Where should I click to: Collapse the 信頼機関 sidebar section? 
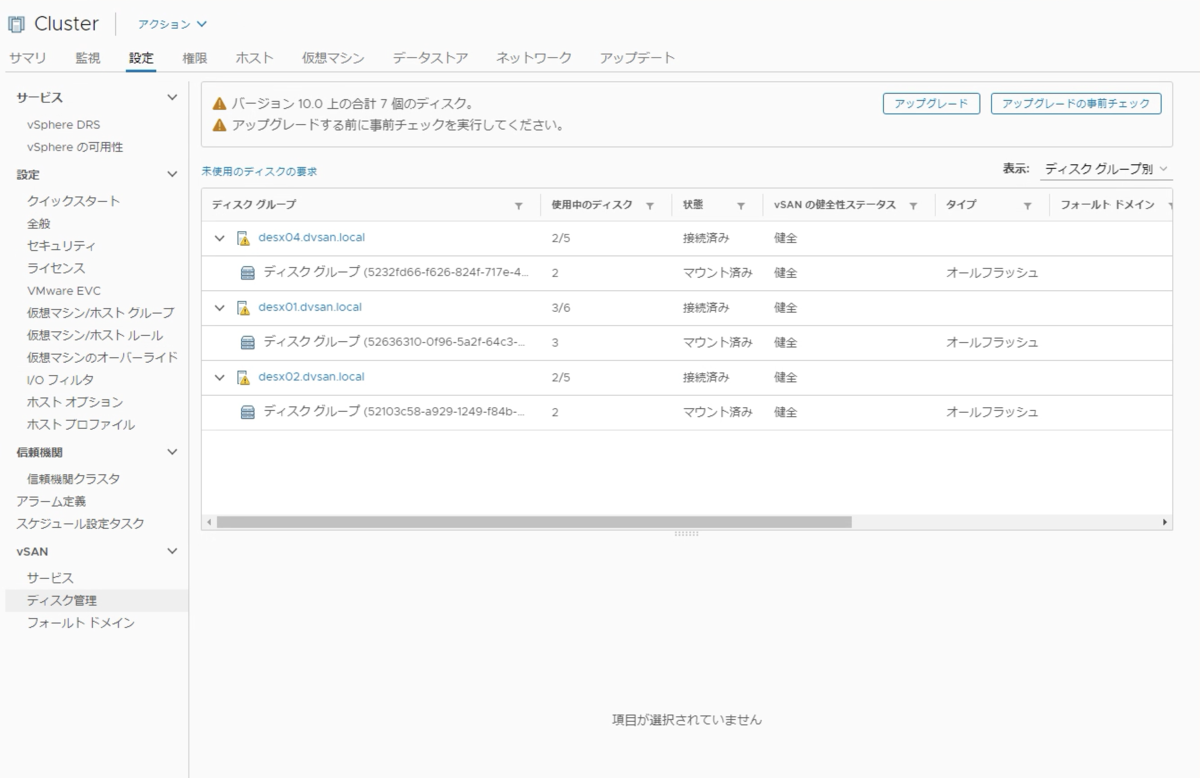coord(172,452)
